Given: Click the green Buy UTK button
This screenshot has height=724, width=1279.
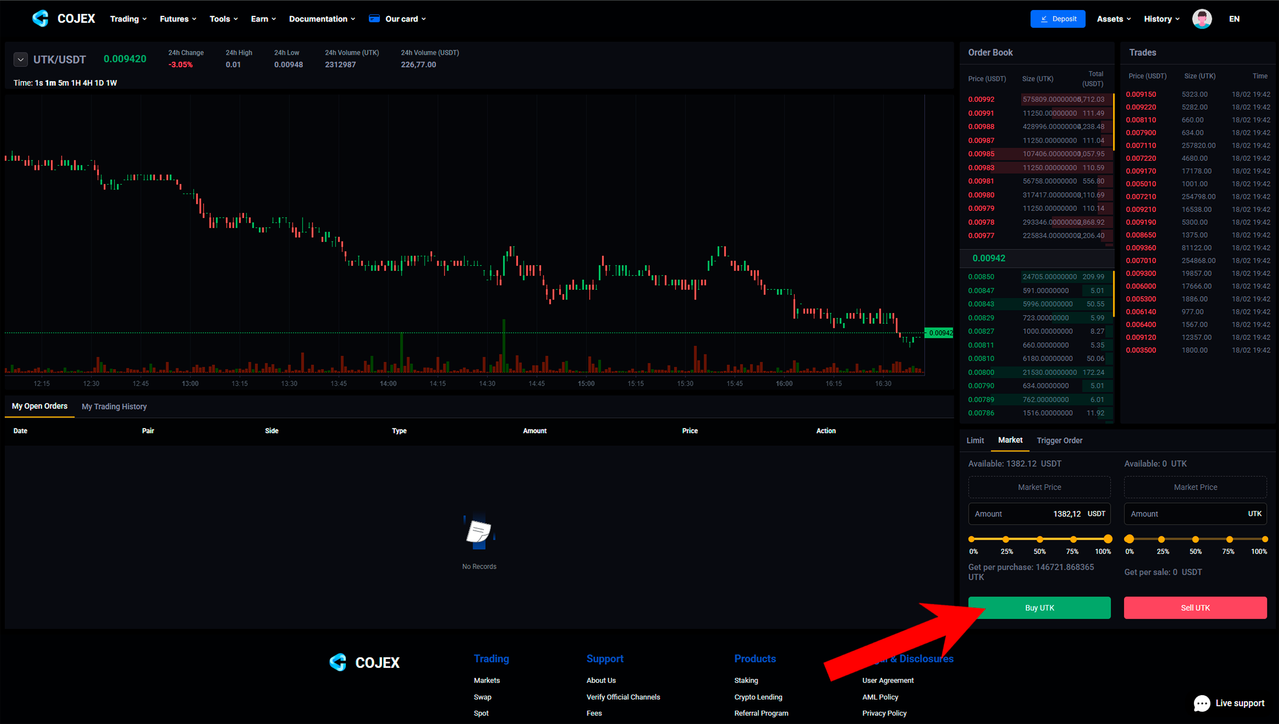Looking at the screenshot, I should tap(1039, 607).
